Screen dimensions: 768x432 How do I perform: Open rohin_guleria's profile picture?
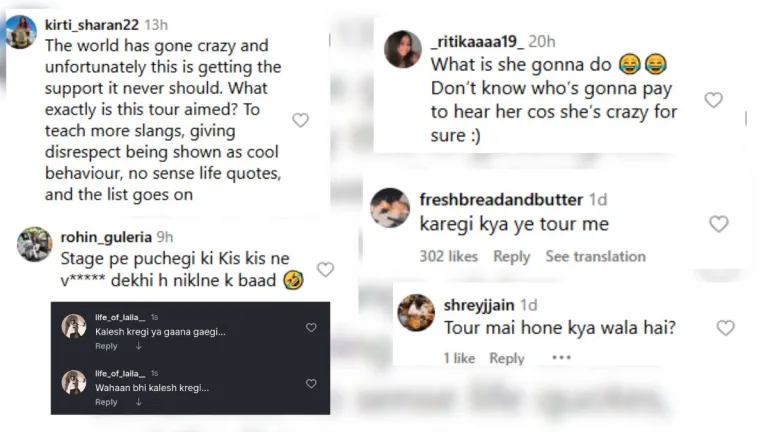coord(34,244)
